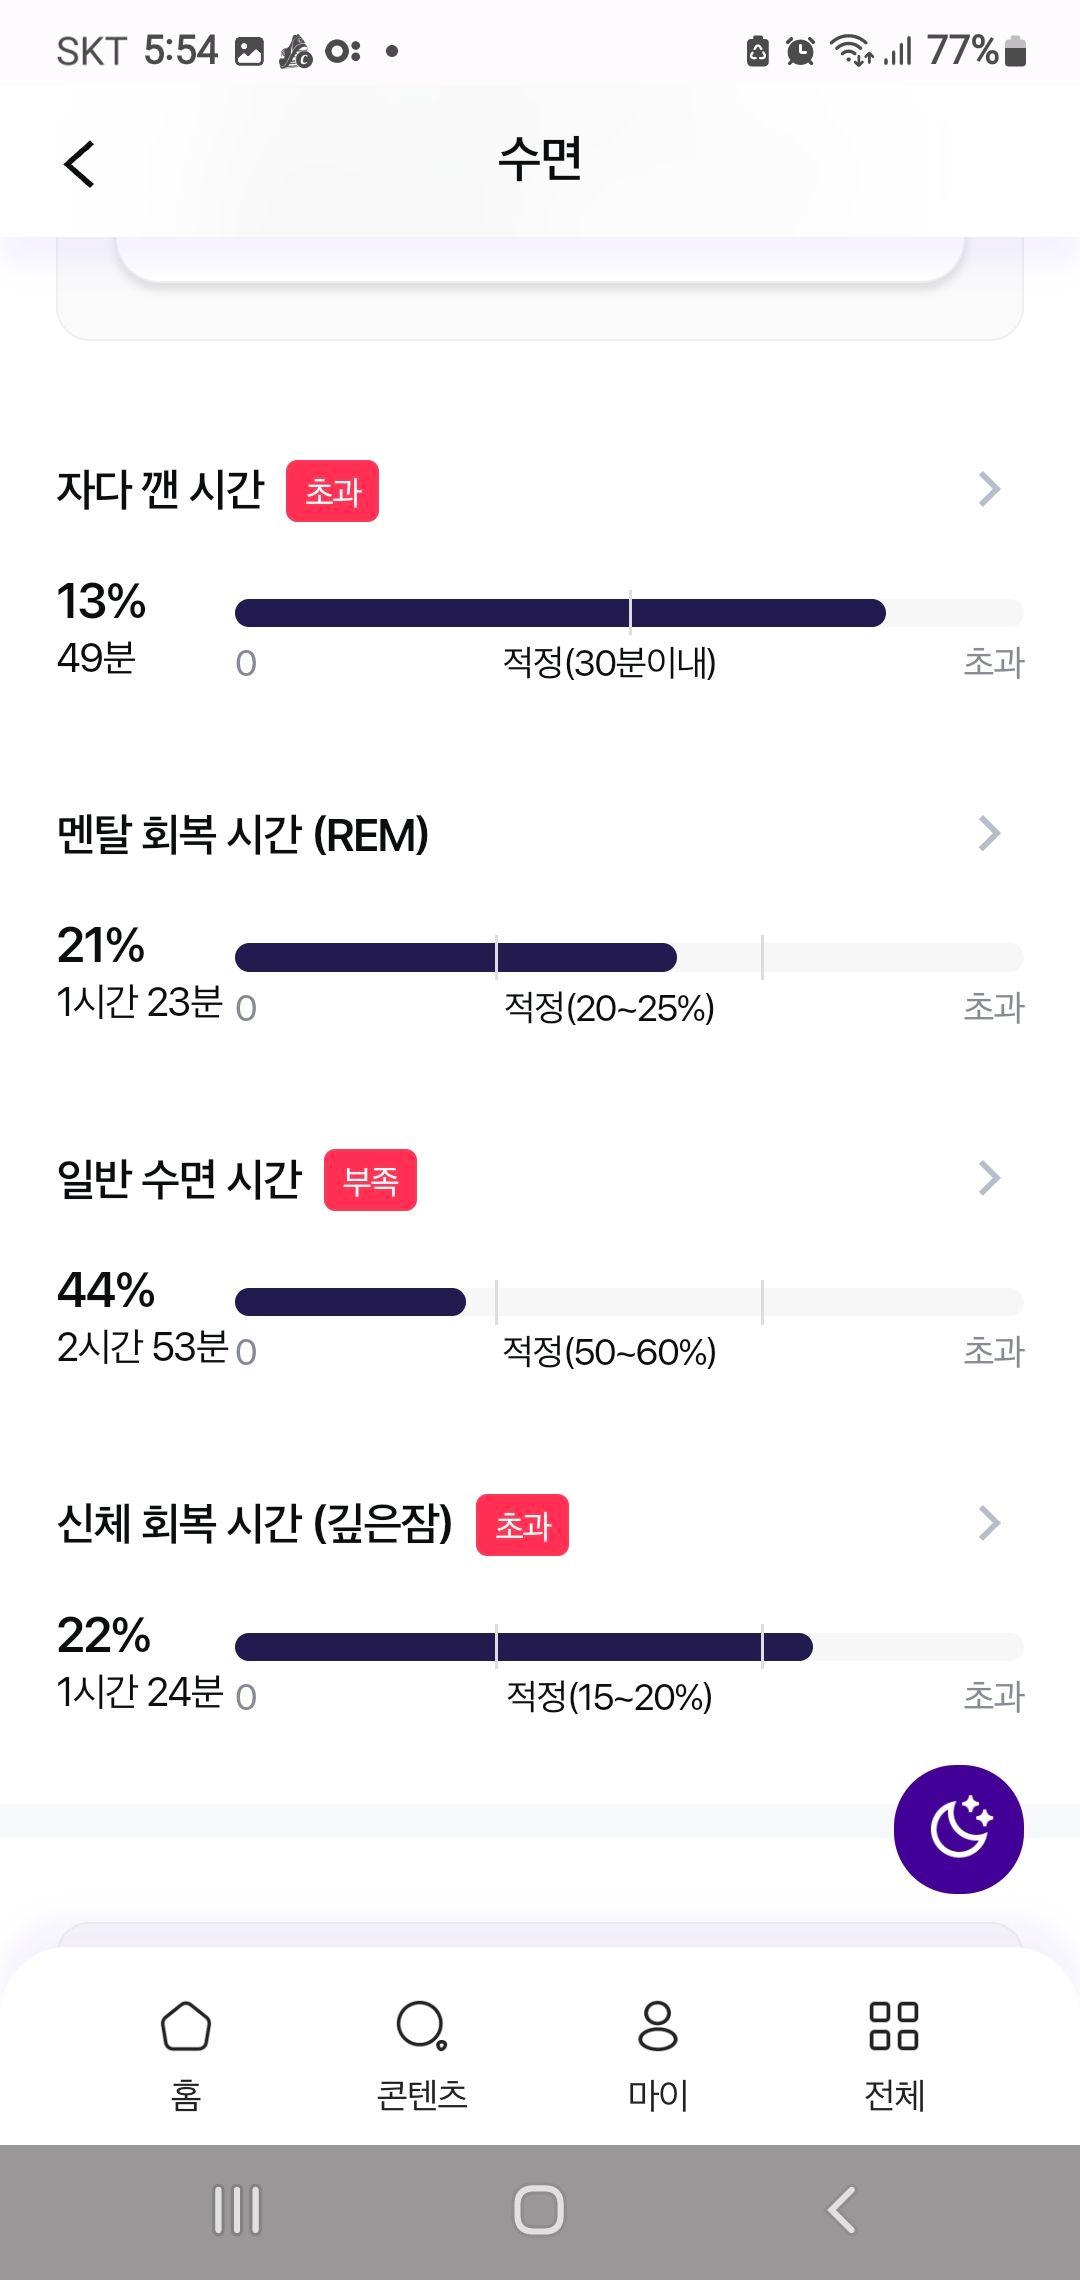The width and height of the screenshot is (1080, 2280).
Task: Open 신체 회복 시간 (깊은잠) chevron
Action: [989, 1523]
